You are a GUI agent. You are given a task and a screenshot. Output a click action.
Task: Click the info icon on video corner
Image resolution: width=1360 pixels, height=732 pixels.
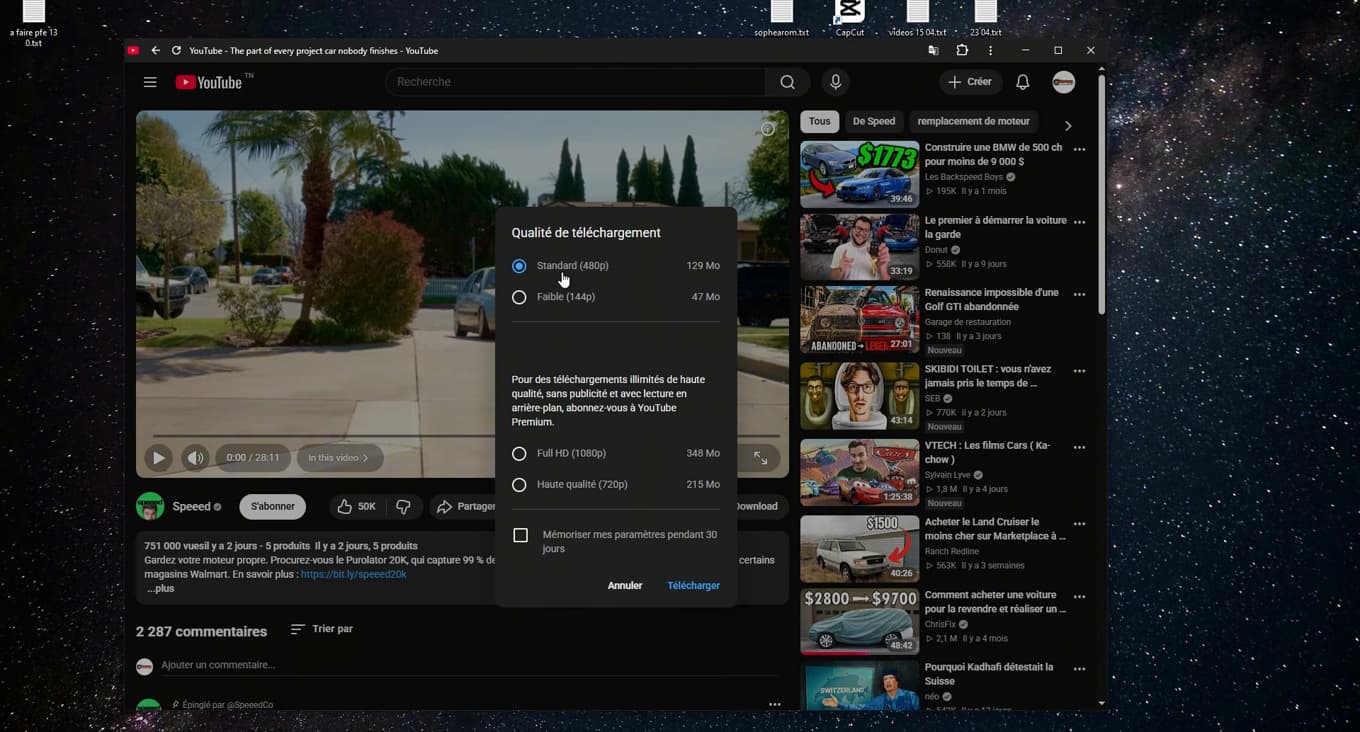pos(767,129)
